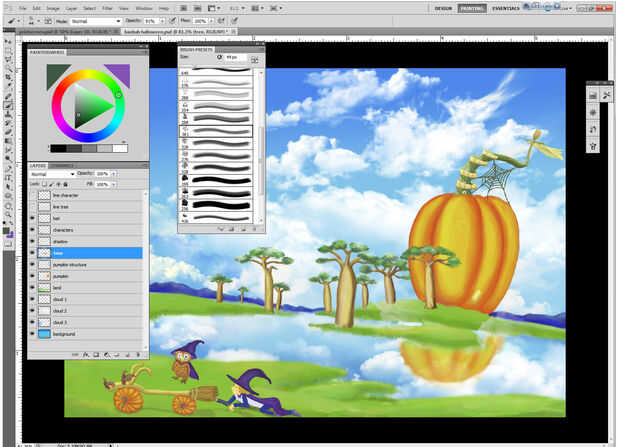
Task: Hide the pumpkin structure layer
Action: pyautogui.click(x=32, y=264)
